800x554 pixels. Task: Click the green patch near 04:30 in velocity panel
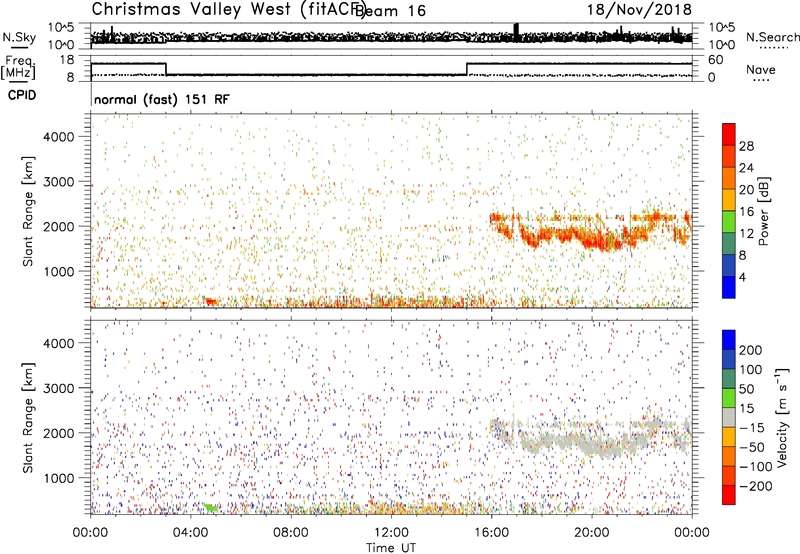[x=211, y=508]
